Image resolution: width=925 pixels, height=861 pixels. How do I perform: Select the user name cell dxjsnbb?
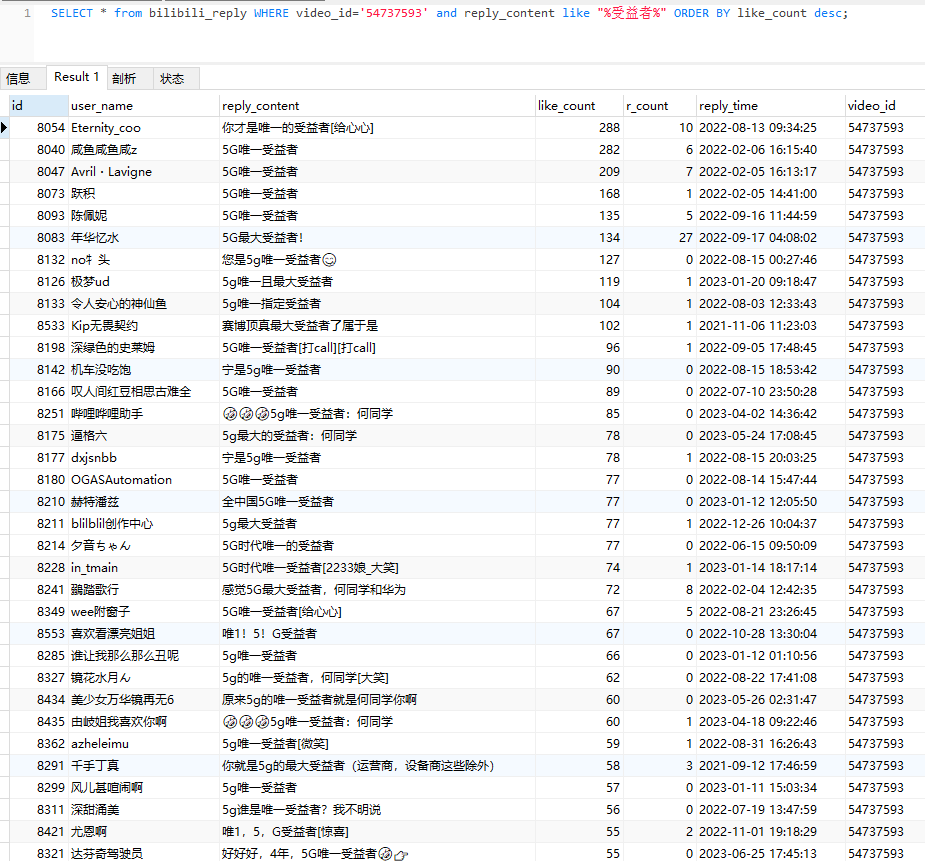click(144, 458)
